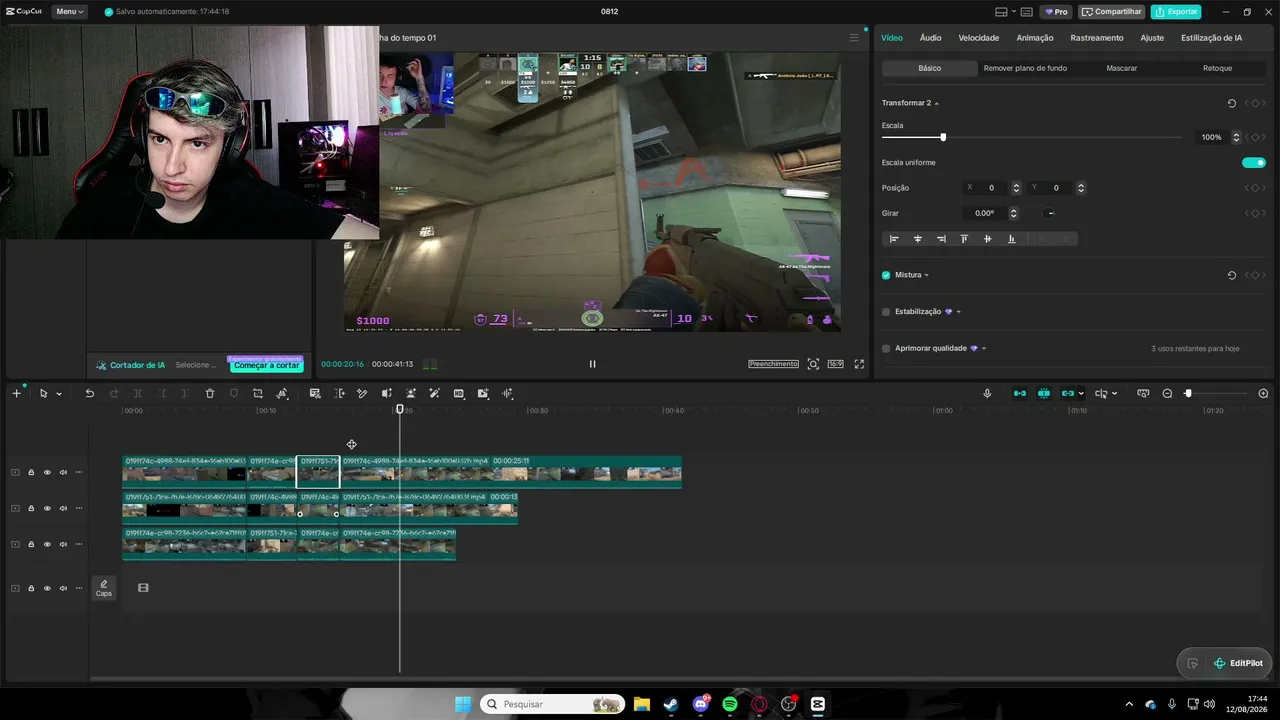Choose the selection arrow tool
Screen dimensions: 1280x720
tap(43, 394)
